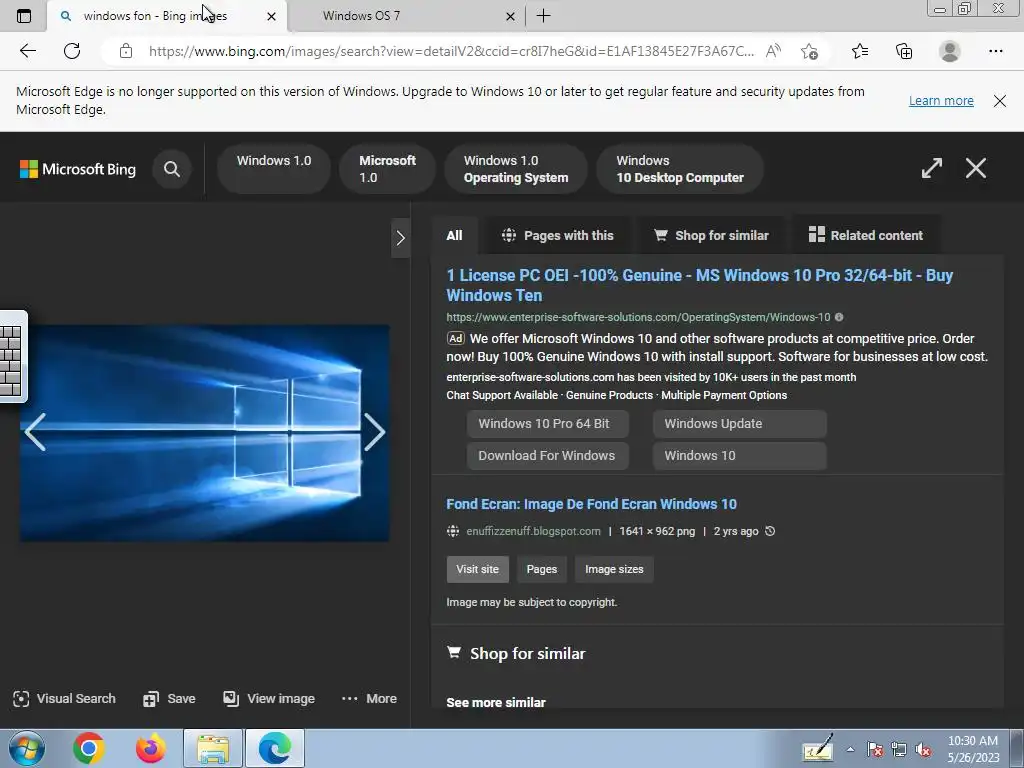
Task: Click enuffizzenuff.blogspot.com source link
Action: tap(533, 532)
